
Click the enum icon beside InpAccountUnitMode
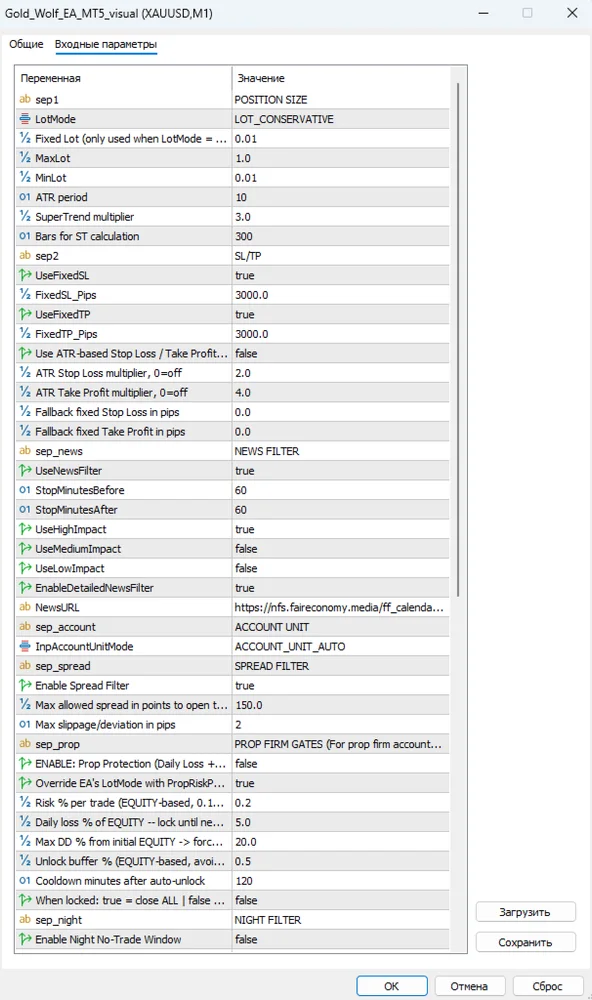[x=25, y=646]
